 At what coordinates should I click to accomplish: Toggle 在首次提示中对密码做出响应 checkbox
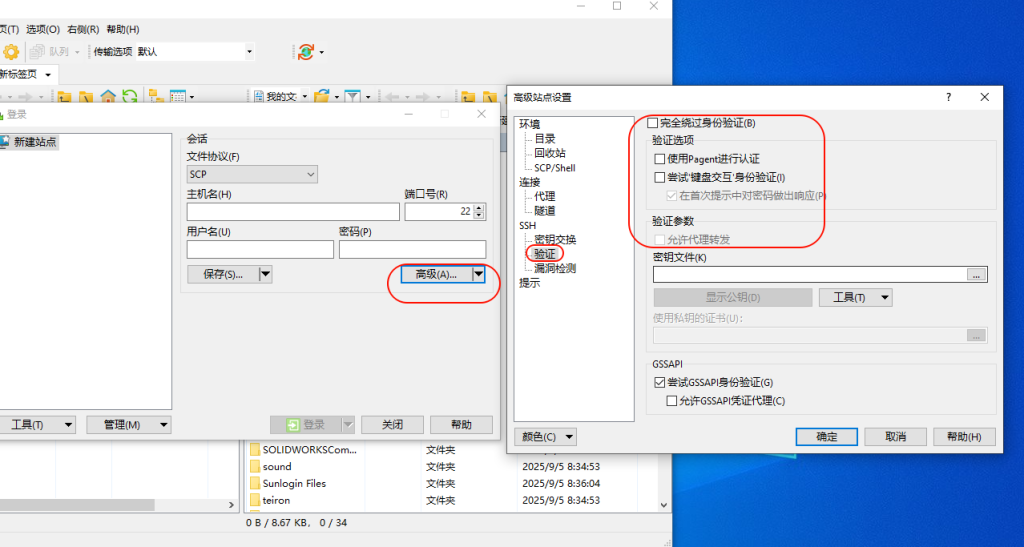click(x=671, y=195)
